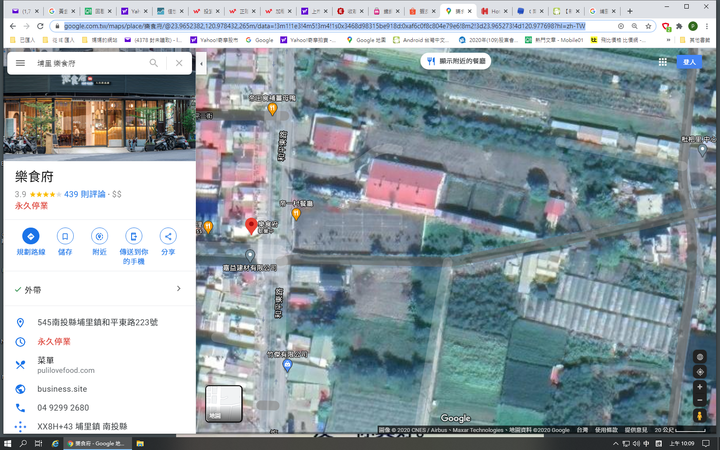Image resolution: width=720 pixels, height=450 pixels.
Task: Open the 其他書籤 bookmarks folder
Action: [696, 40]
